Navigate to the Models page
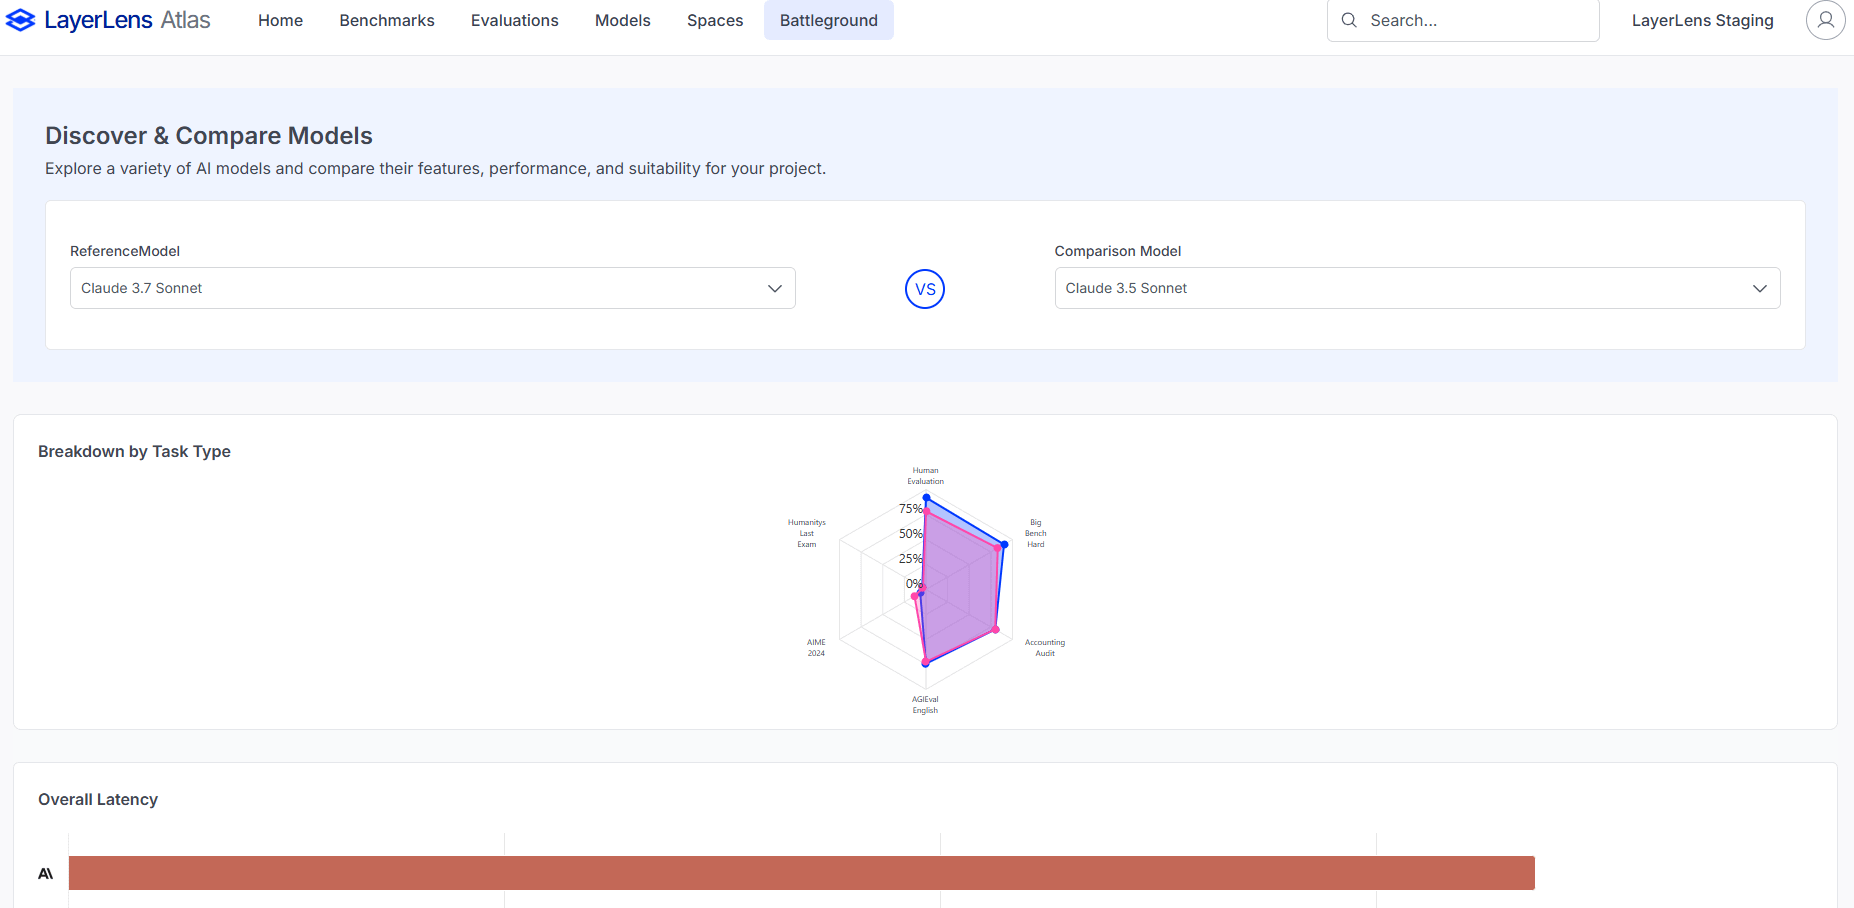The width and height of the screenshot is (1854, 908). pyautogui.click(x=623, y=20)
